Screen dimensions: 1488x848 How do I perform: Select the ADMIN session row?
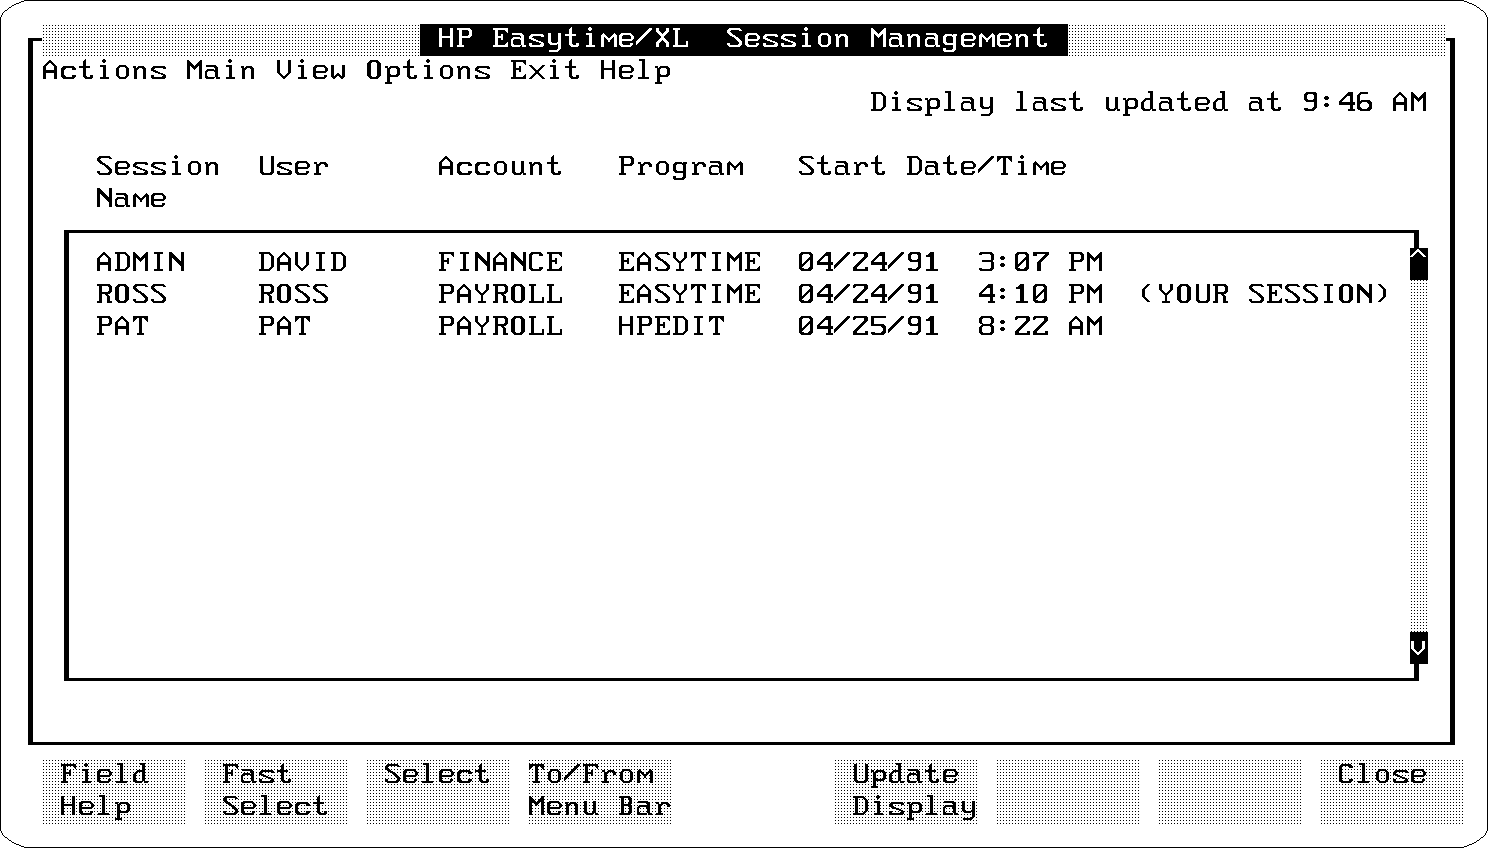pyautogui.click(x=600, y=263)
